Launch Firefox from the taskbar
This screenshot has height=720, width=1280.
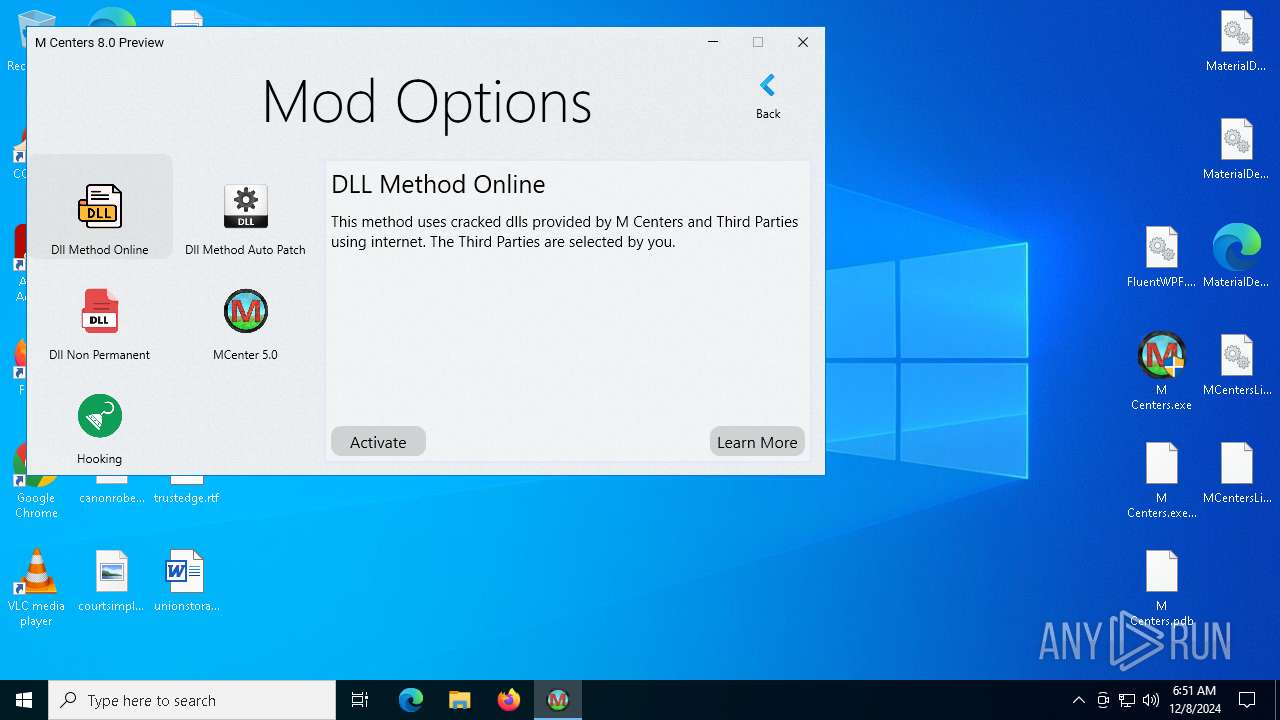pyautogui.click(x=509, y=700)
